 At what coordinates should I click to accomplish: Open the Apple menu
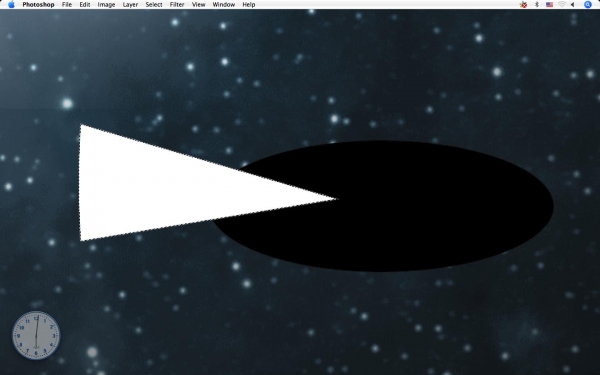tap(11, 5)
